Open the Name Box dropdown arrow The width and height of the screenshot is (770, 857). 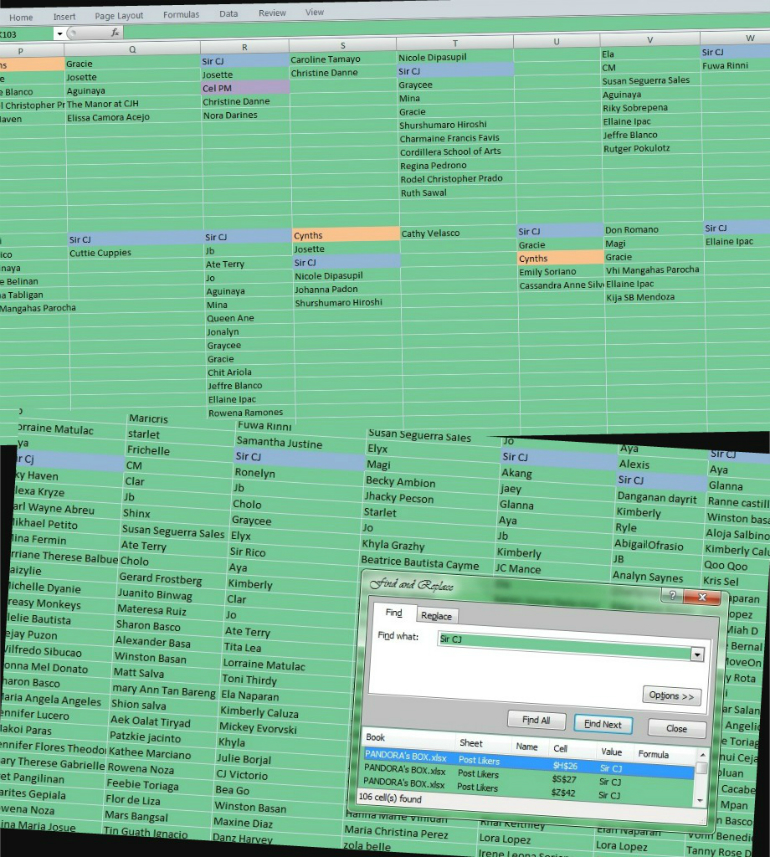click(59, 33)
